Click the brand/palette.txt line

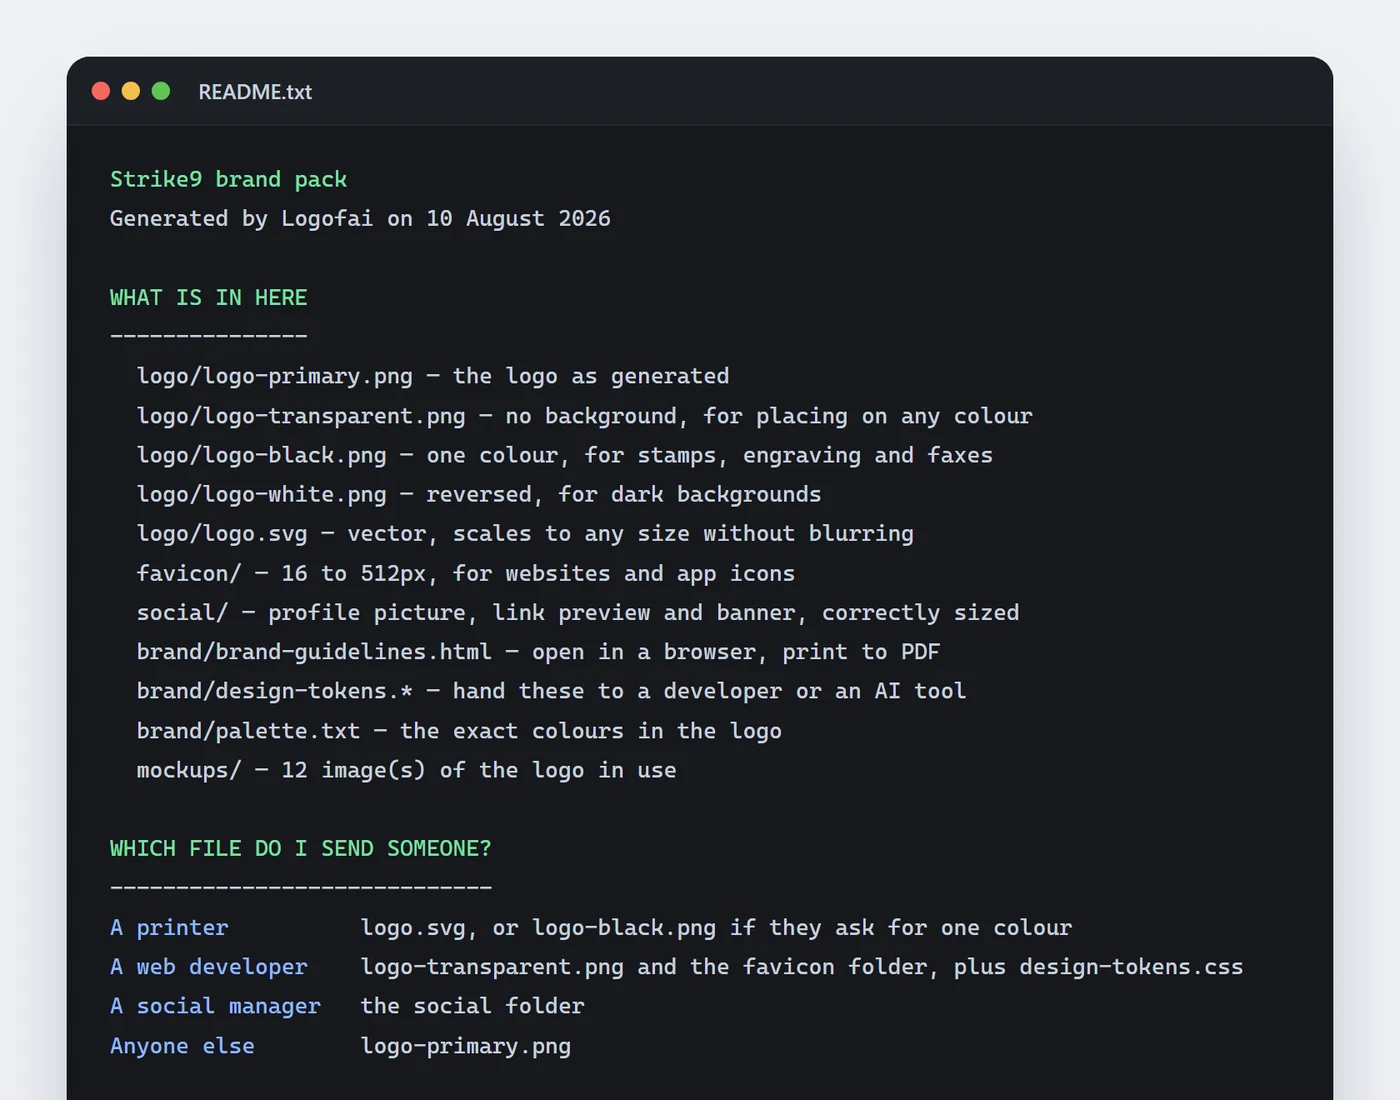(459, 730)
